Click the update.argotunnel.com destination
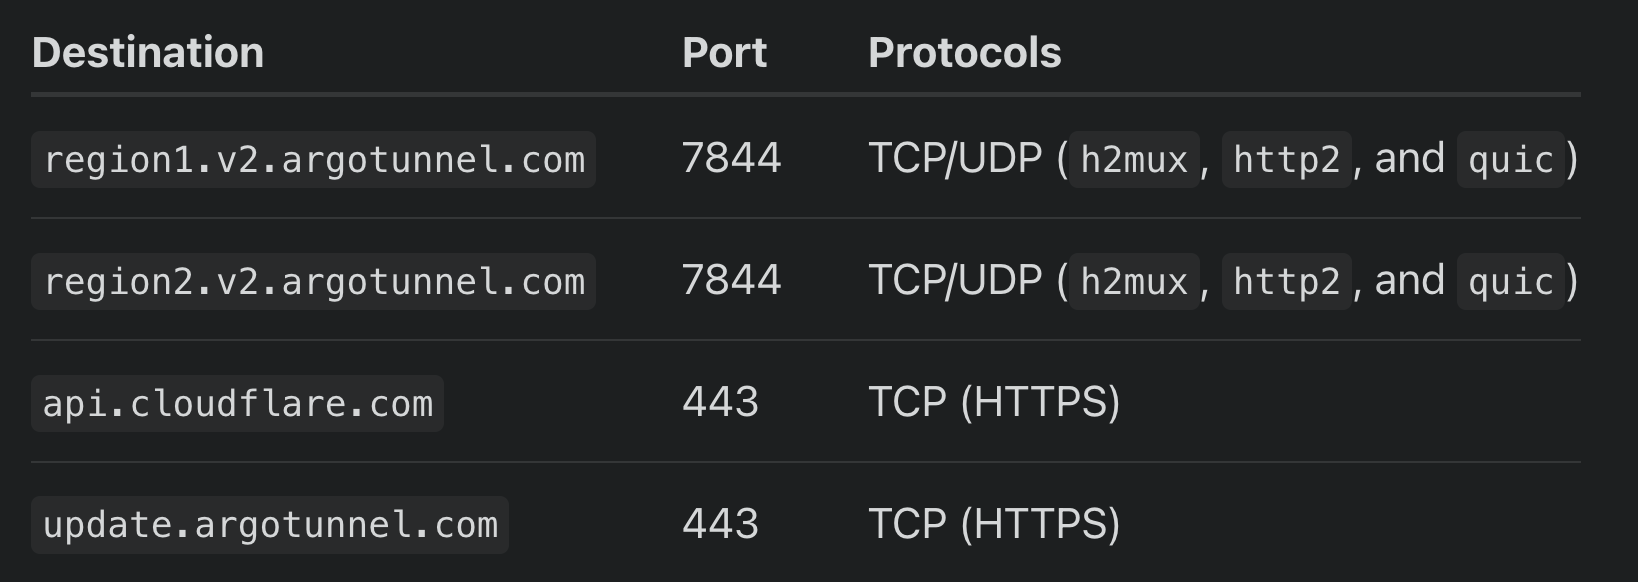 270,526
